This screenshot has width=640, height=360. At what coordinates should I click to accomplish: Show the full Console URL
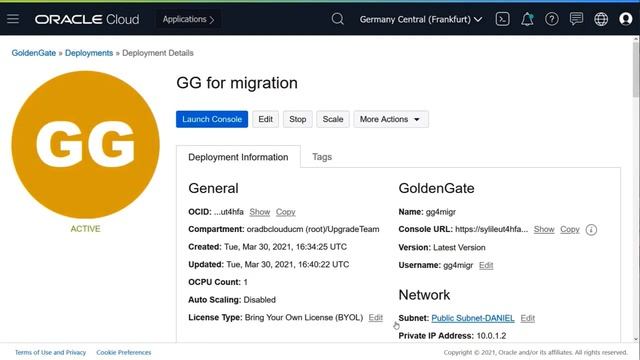pos(544,229)
